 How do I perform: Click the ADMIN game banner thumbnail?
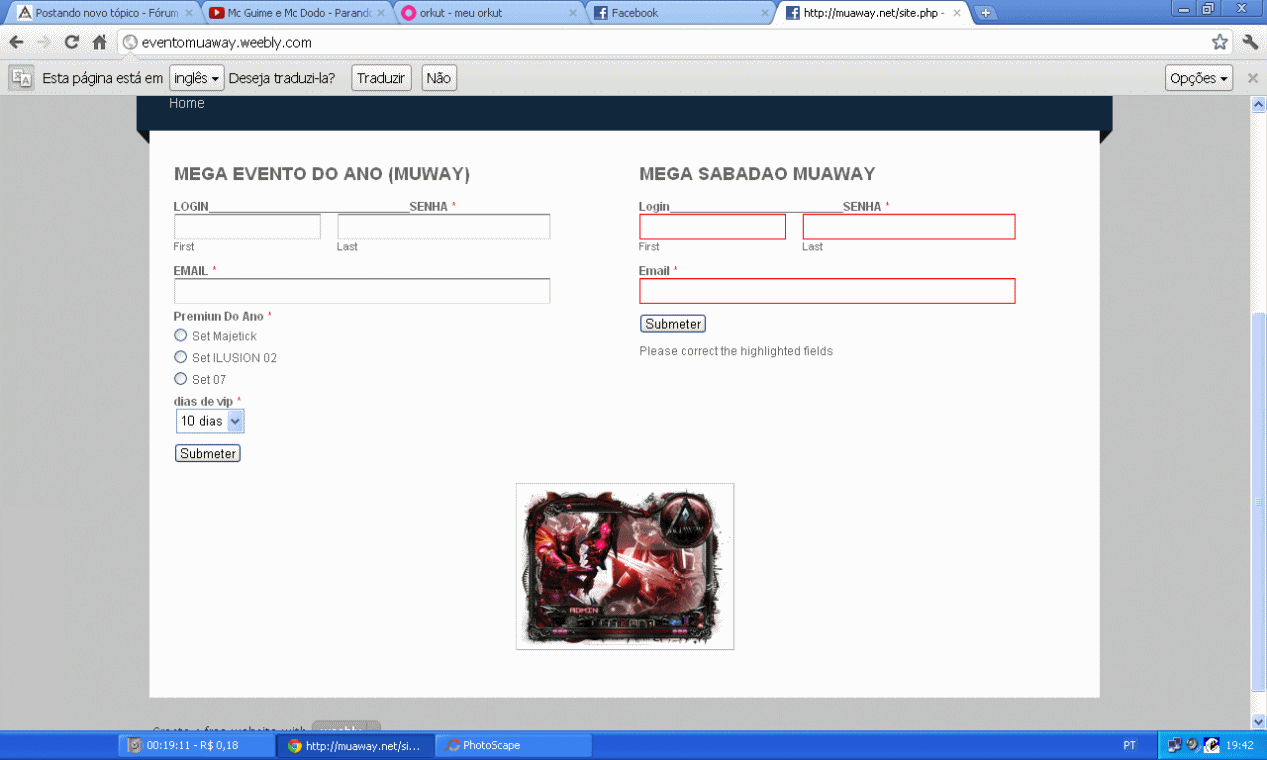coord(624,566)
